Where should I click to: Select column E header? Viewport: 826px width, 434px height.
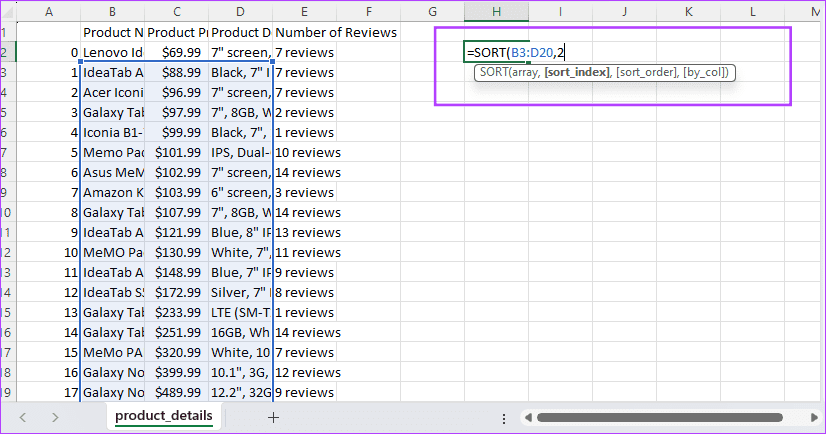point(304,12)
